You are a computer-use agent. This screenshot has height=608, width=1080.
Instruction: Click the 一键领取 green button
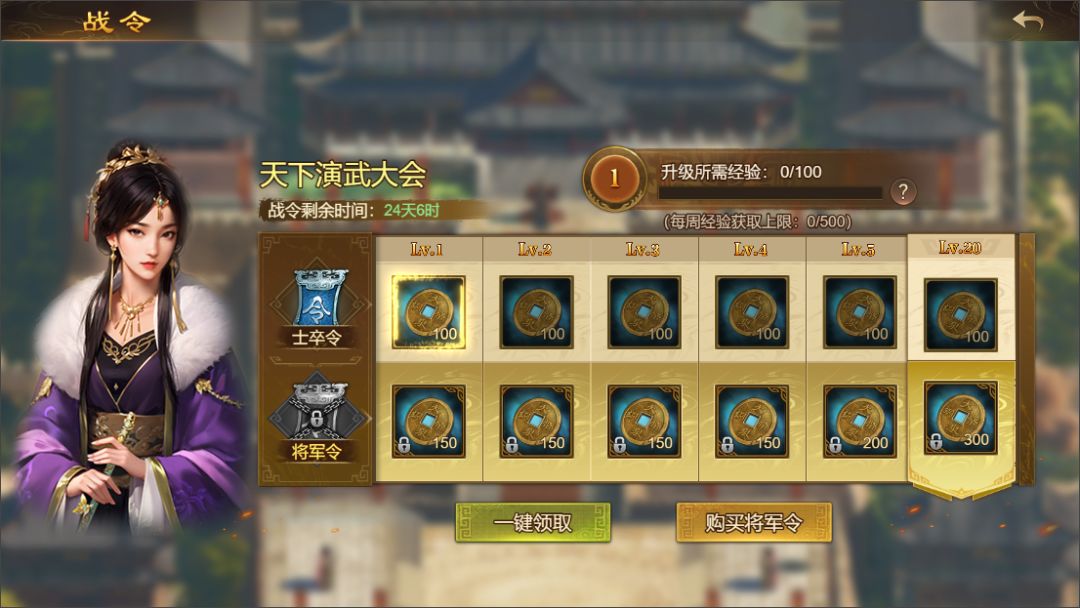click(x=533, y=523)
